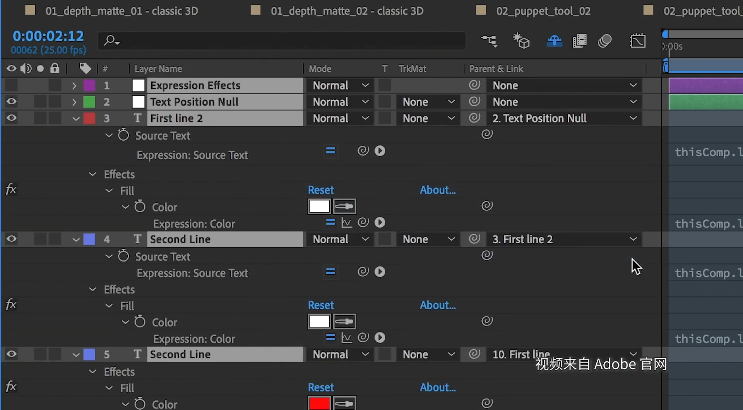Open TrkMat dropdown for Text Position Null
The width and height of the screenshot is (743, 410).
427,101
